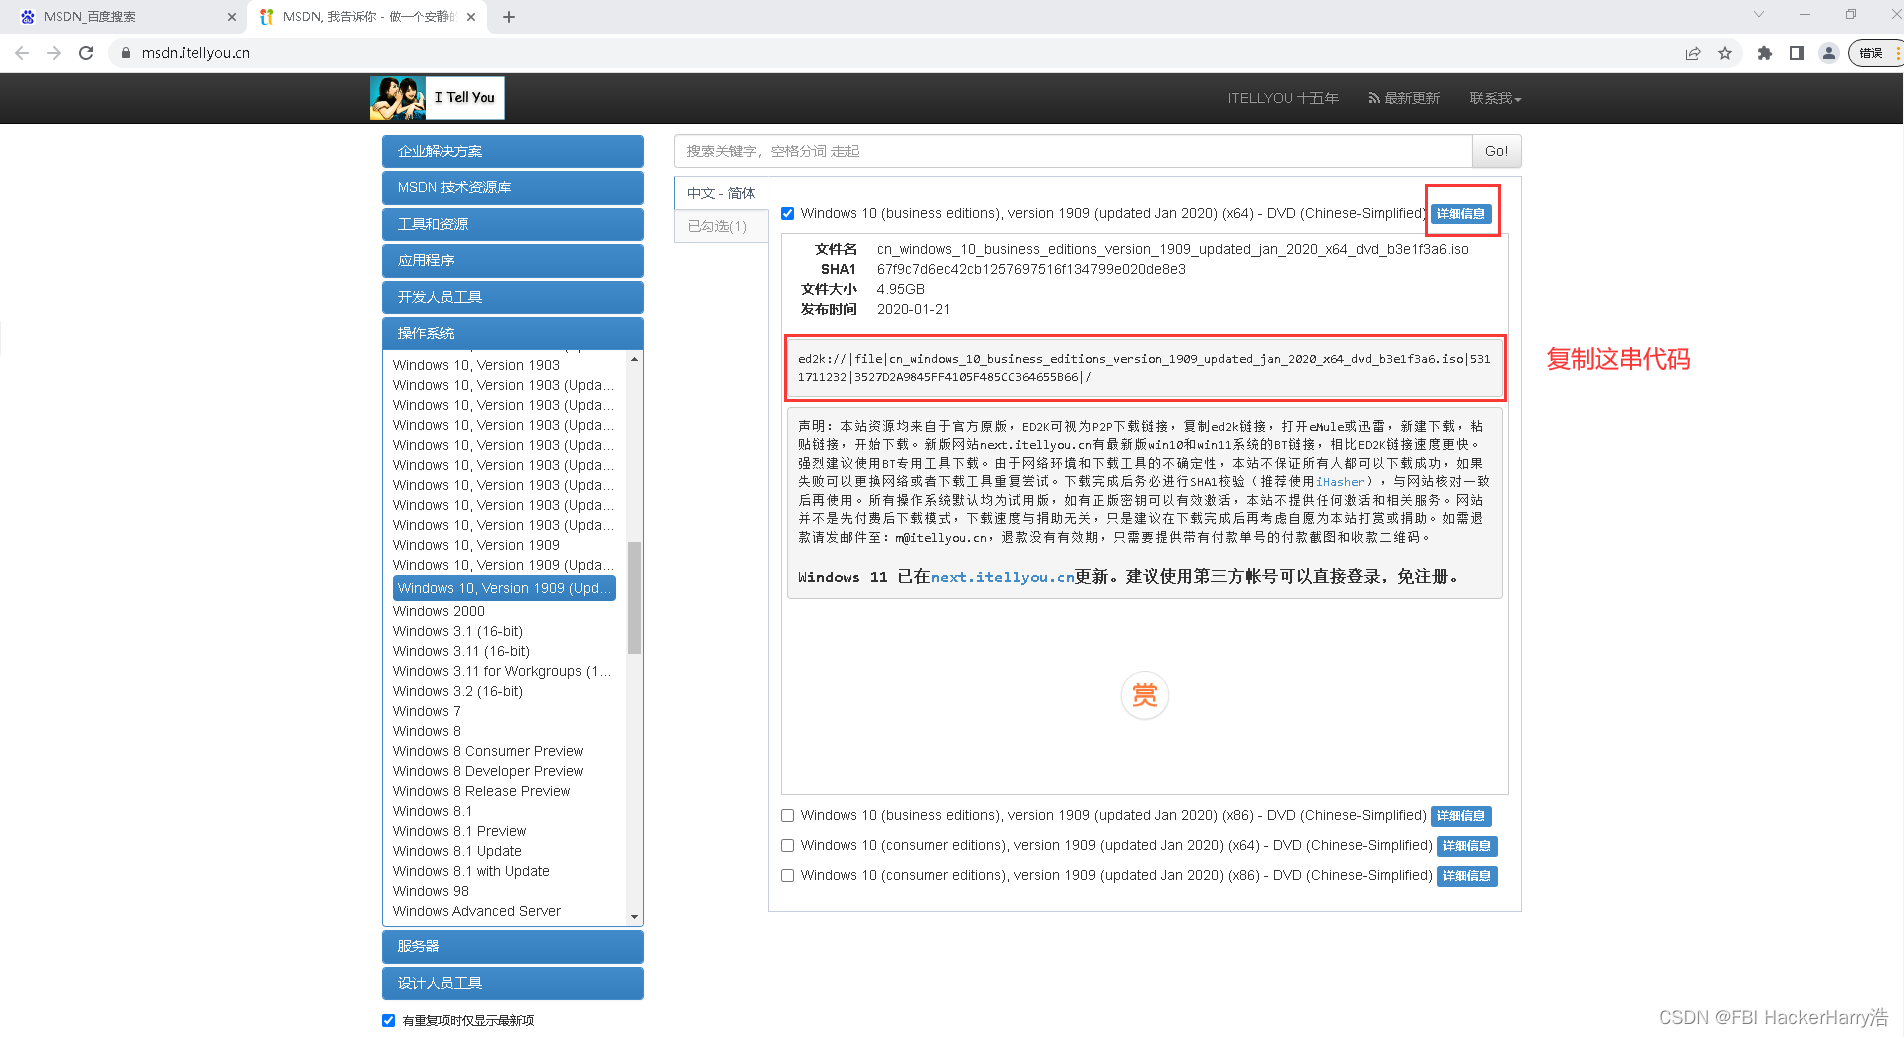Select the 已勾选(1) tab
Image resolution: width=1904 pixels, height=1037 pixels.
[721, 226]
